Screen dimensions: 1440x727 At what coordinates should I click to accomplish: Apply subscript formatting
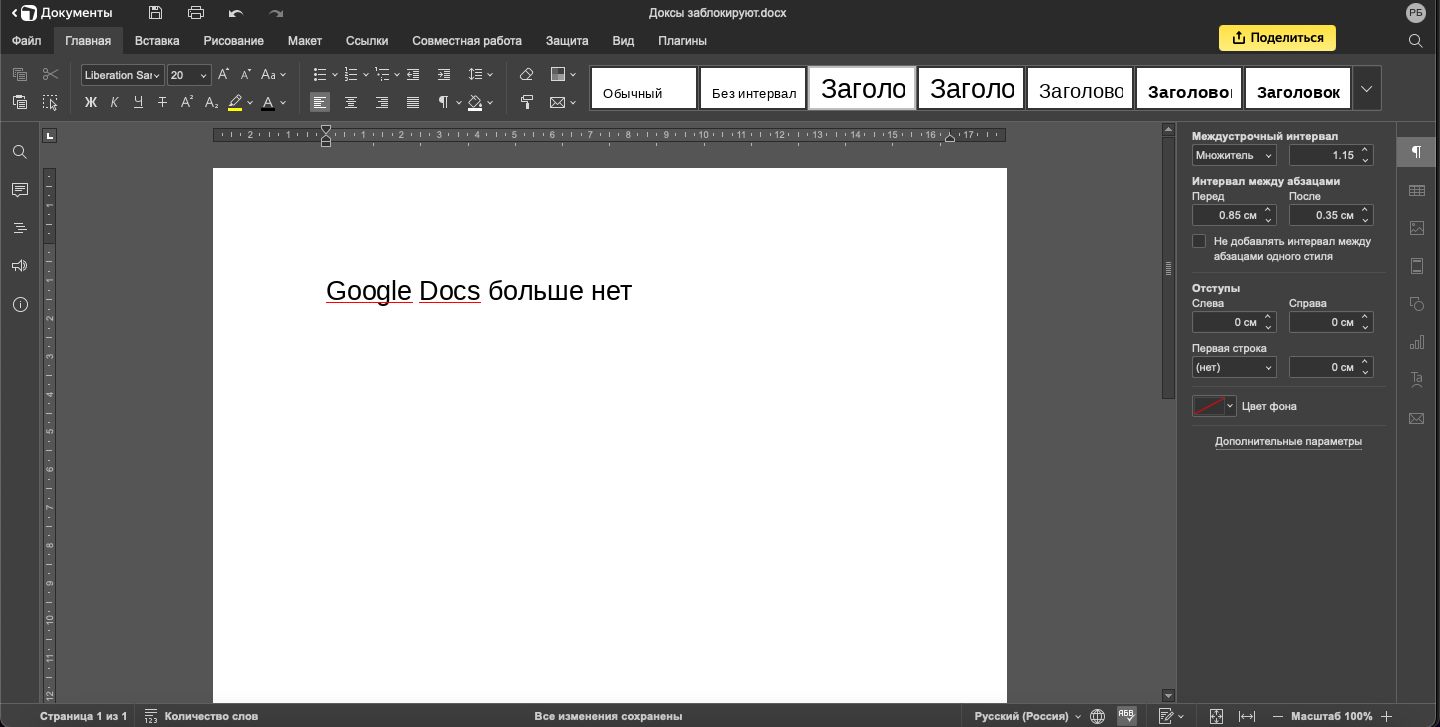click(x=211, y=102)
